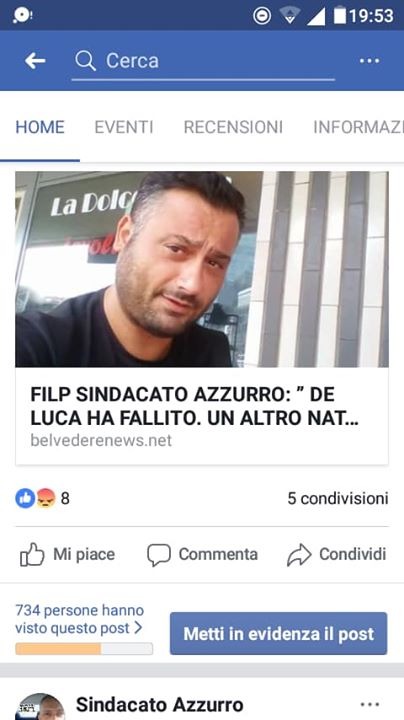Screen dimensions: 404x720
Task: Tap the back arrow icon
Action: (35, 61)
